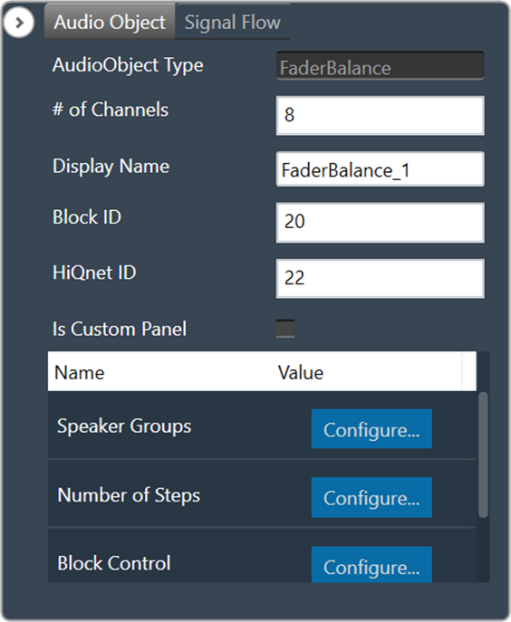
Task: Configure the Speaker Groups property
Action: [x=371, y=429]
